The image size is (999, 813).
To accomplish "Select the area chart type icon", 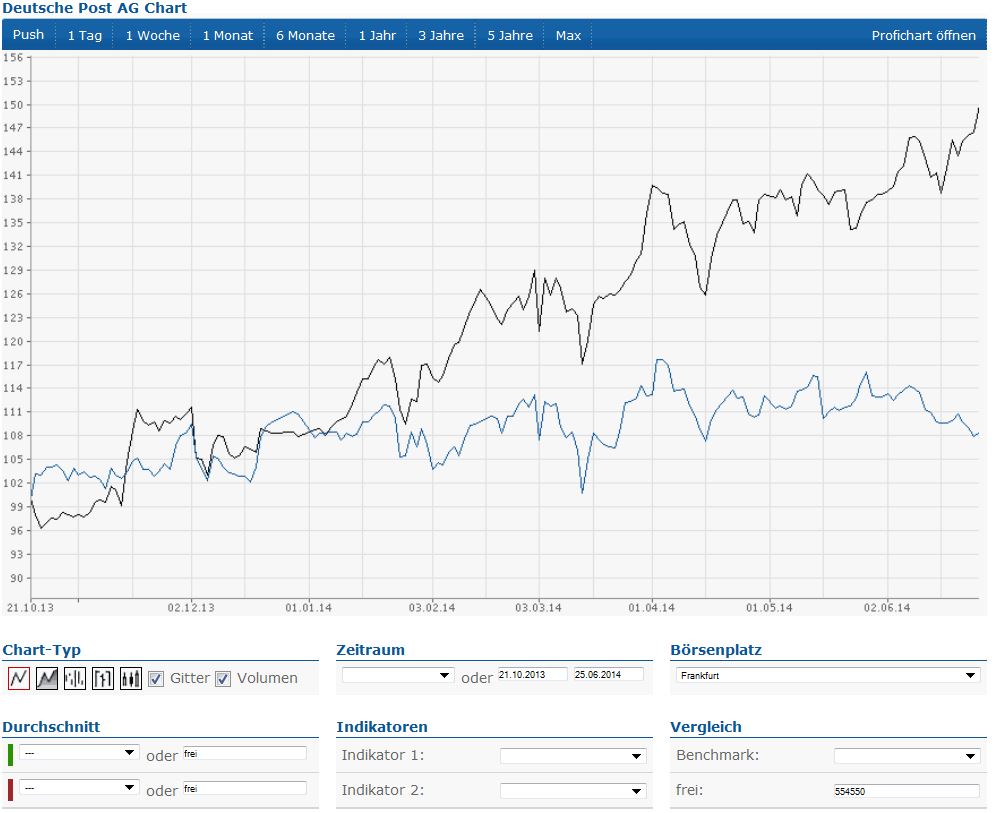I will [47, 678].
